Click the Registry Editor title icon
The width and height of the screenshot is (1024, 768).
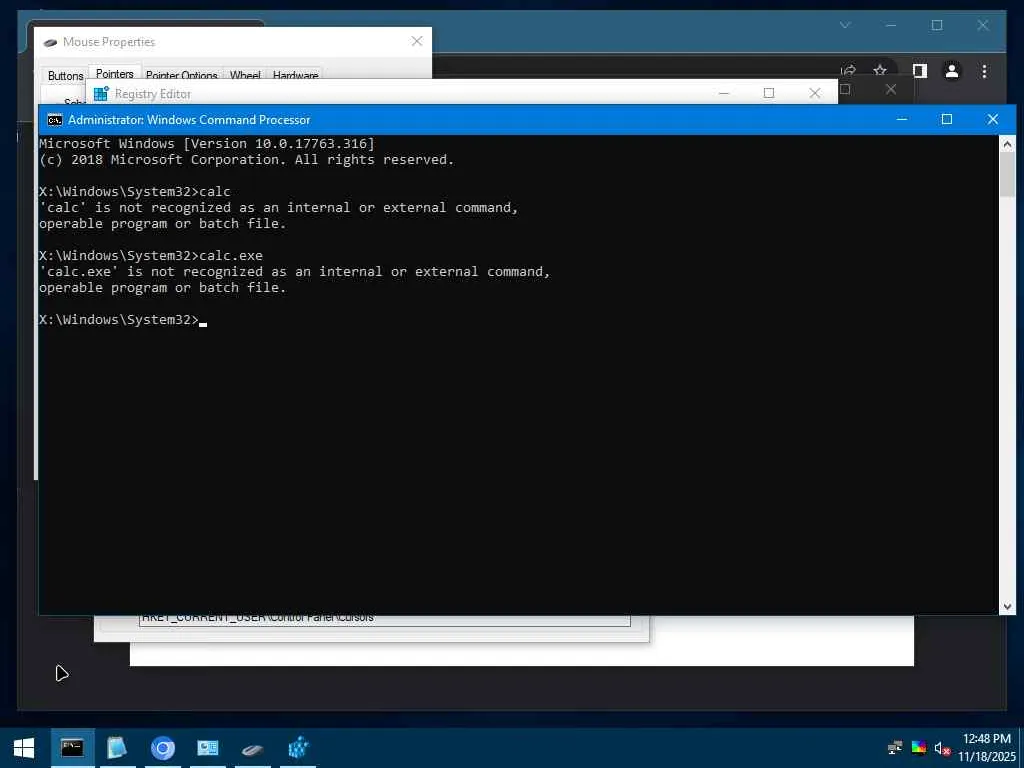click(101, 93)
